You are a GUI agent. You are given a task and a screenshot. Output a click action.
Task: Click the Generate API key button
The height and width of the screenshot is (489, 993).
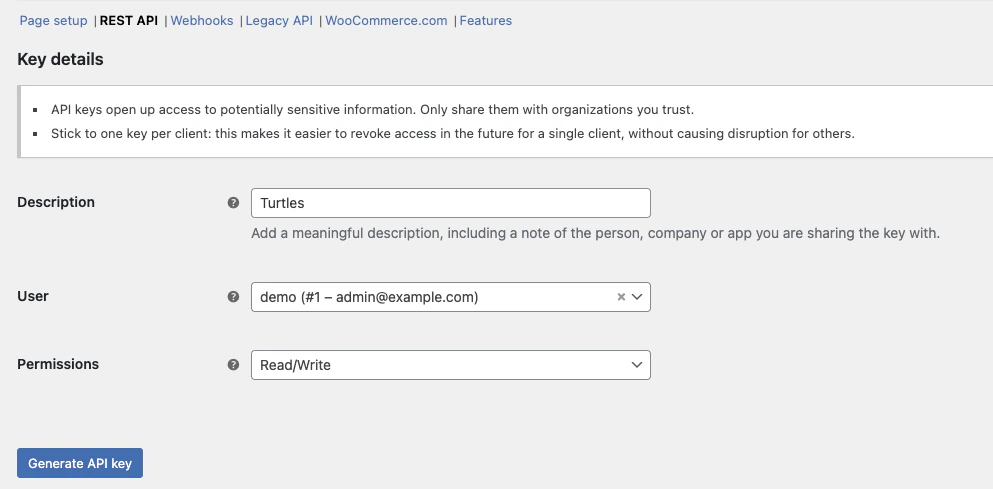80,463
